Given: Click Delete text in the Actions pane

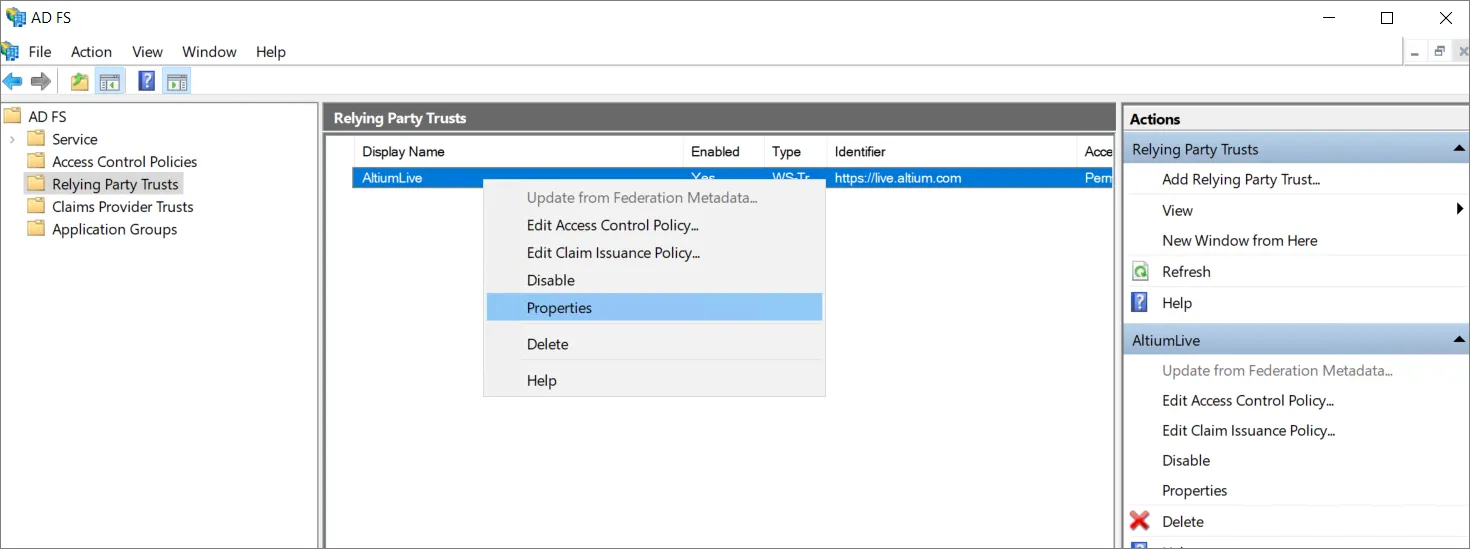Looking at the screenshot, I should point(1183,521).
